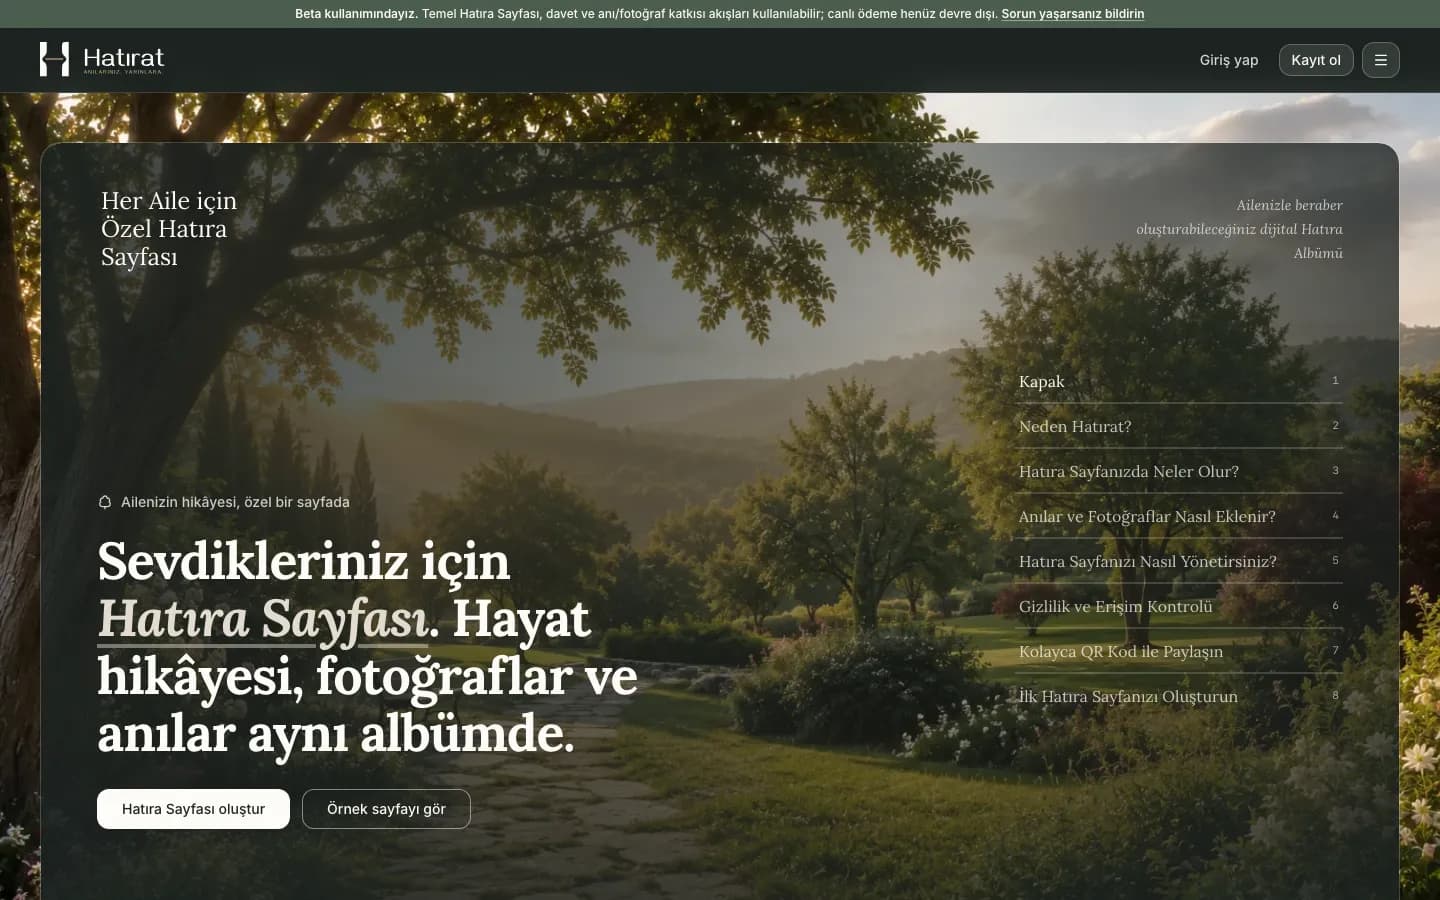Click the Giriş yap link
Screen dimensions: 1440x900
pyautogui.click(x=1229, y=60)
